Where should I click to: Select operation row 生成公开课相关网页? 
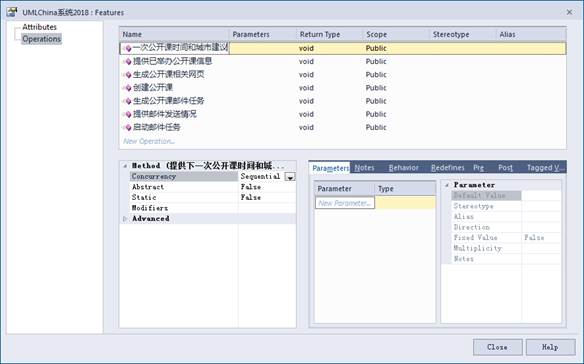click(343, 75)
